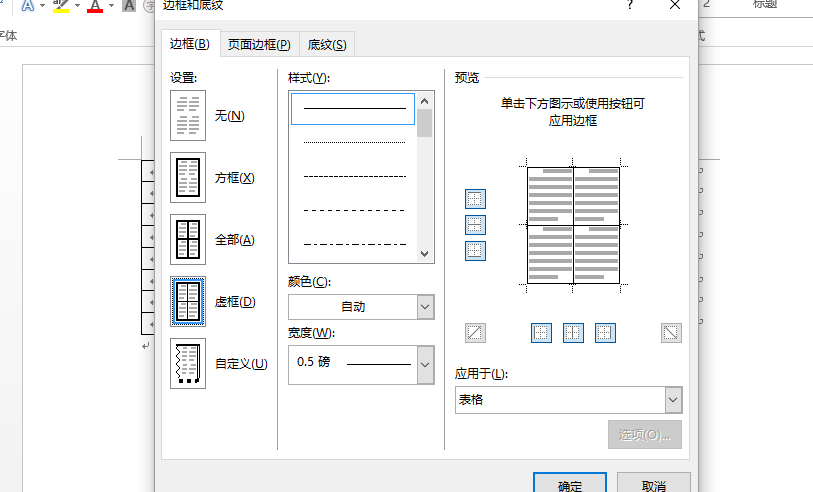Screen dimensions: 813x492
Task: Toggle the top border button in preview
Action: tap(475, 199)
